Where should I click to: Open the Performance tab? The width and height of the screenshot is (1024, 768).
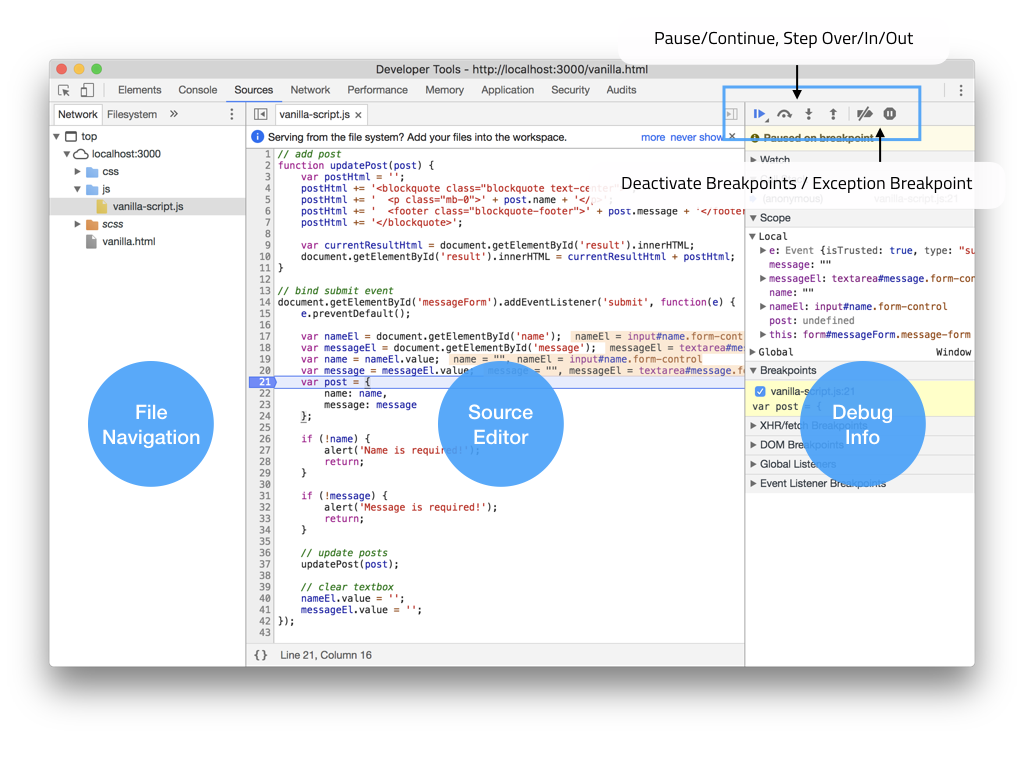[377, 90]
